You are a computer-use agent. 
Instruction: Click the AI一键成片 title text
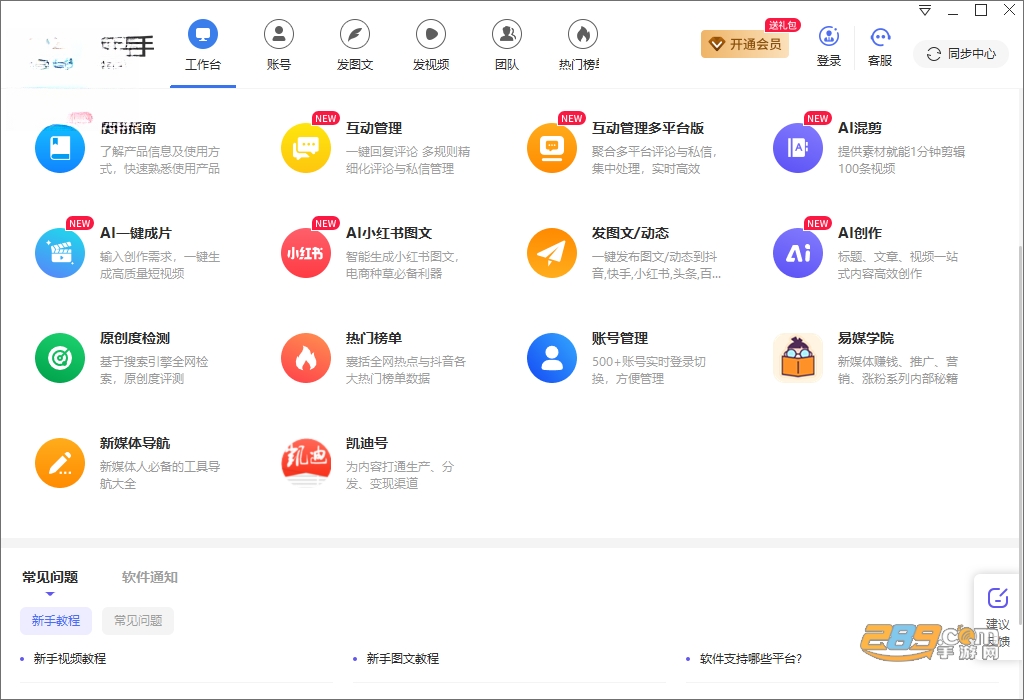click(x=136, y=233)
